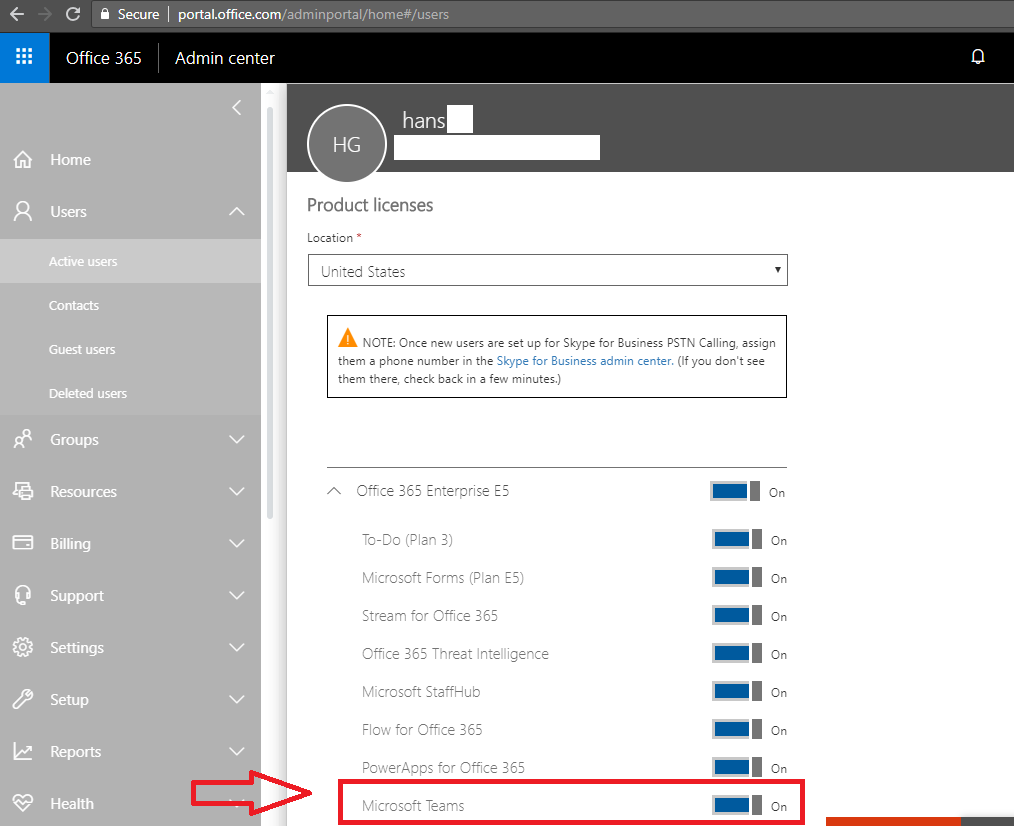
Task: Open the notifications bell
Action: point(978,57)
